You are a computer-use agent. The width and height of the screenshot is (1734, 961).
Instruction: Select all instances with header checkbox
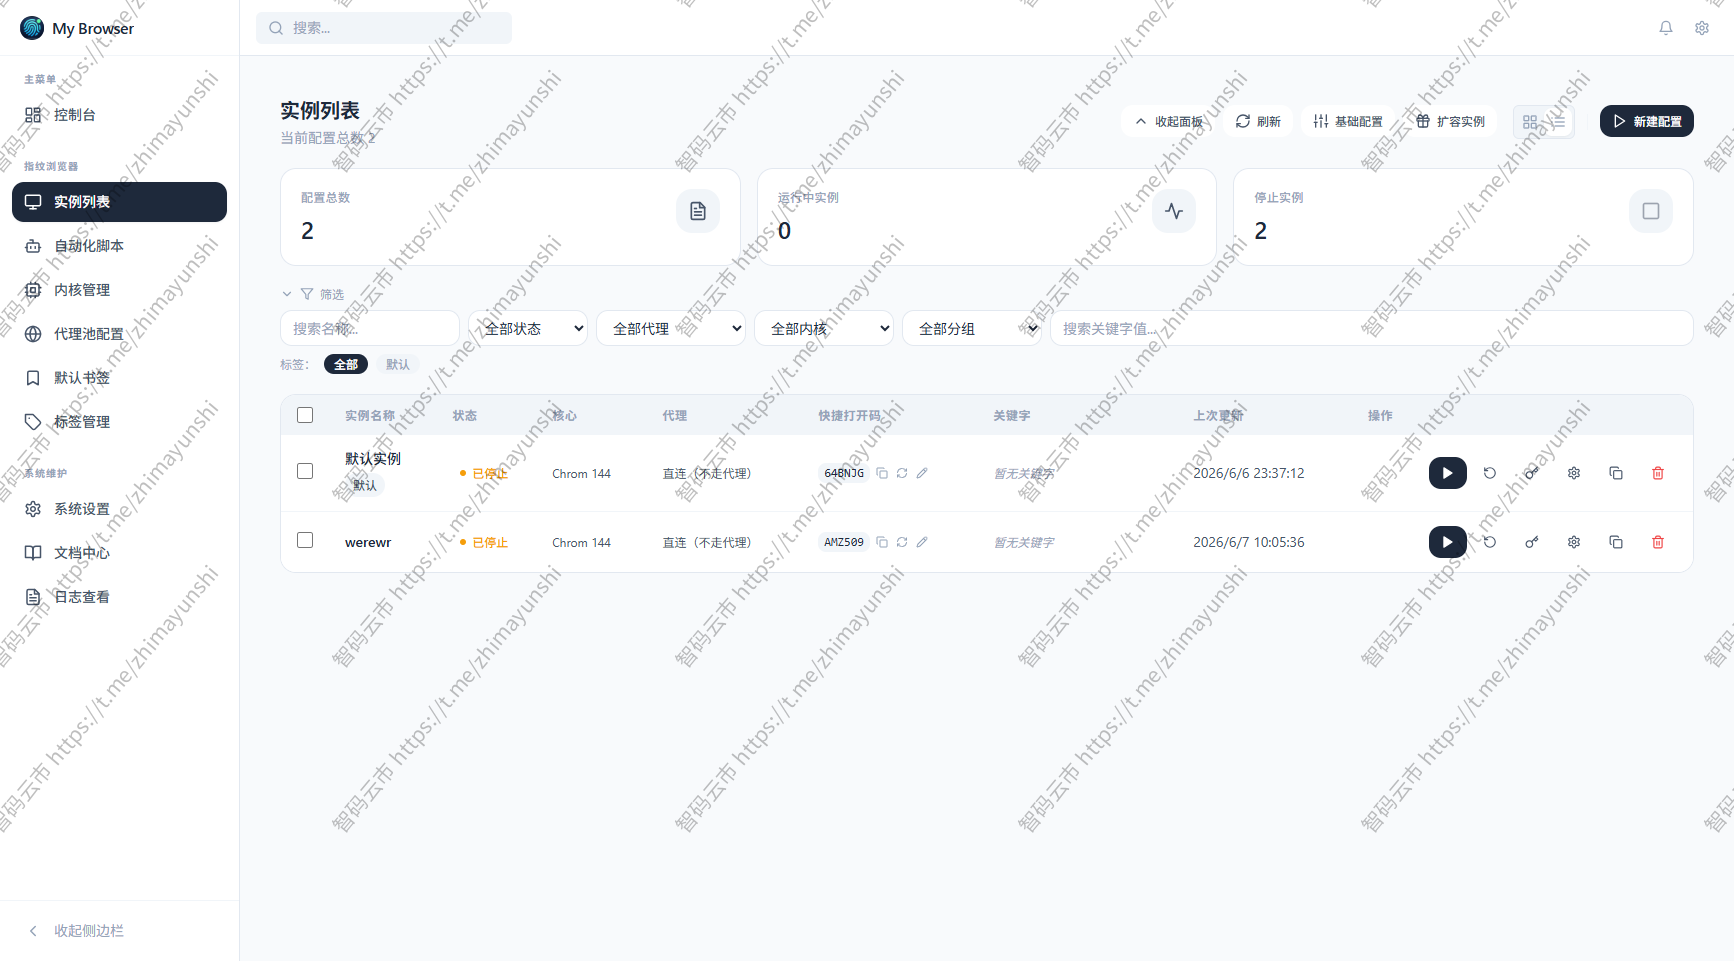(x=305, y=415)
